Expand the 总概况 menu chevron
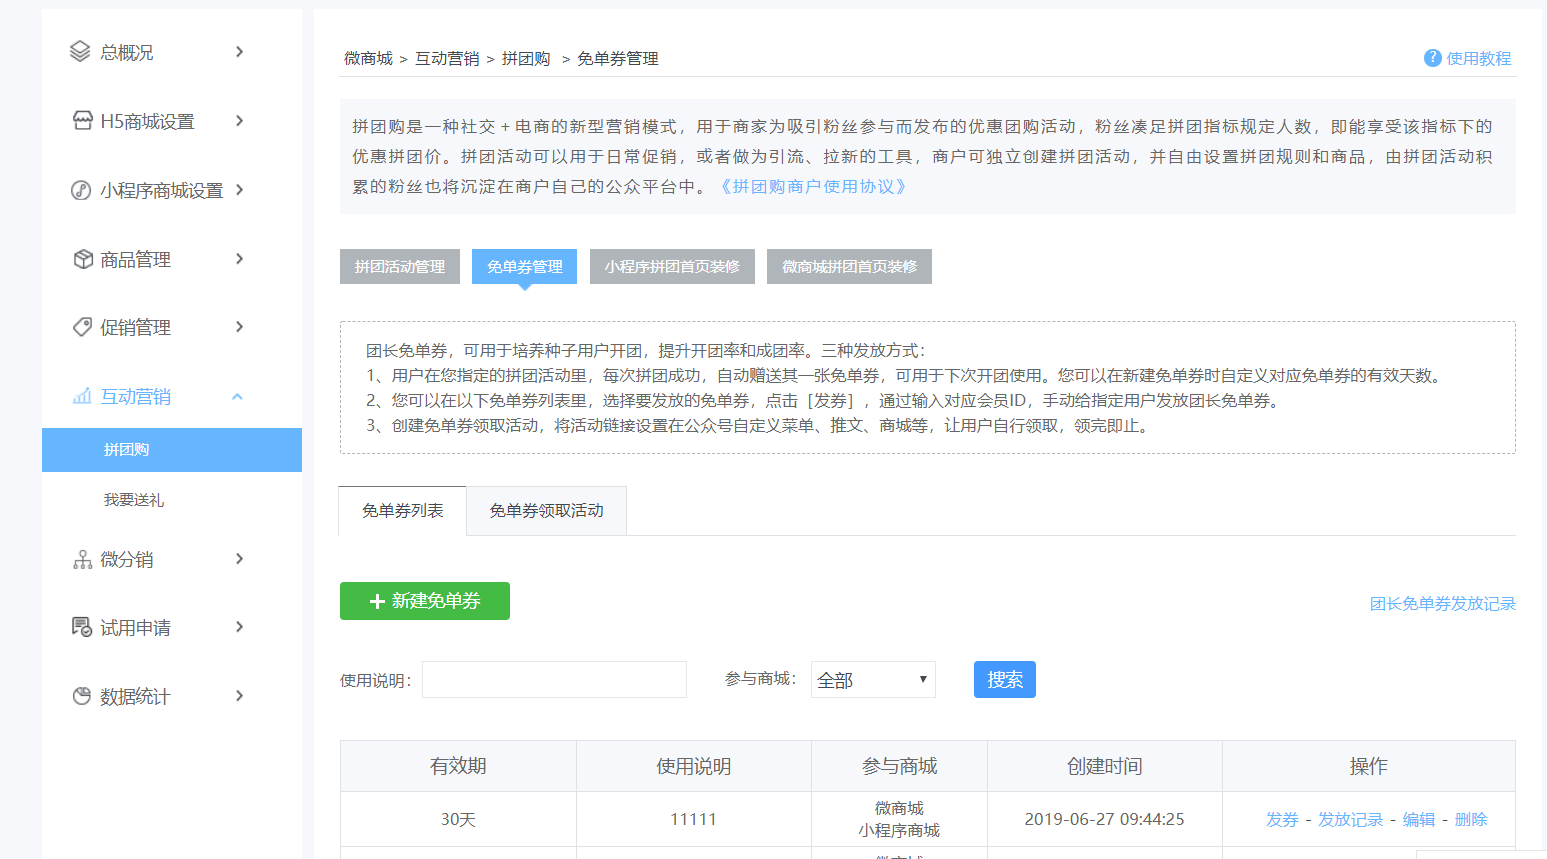 point(239,51)
